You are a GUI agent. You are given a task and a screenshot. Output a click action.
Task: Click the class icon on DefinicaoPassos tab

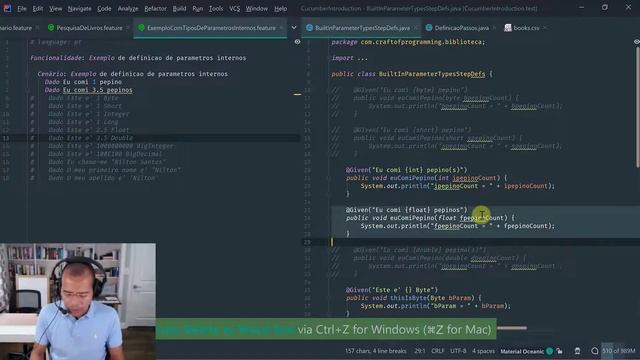click(x=429, y=28)
